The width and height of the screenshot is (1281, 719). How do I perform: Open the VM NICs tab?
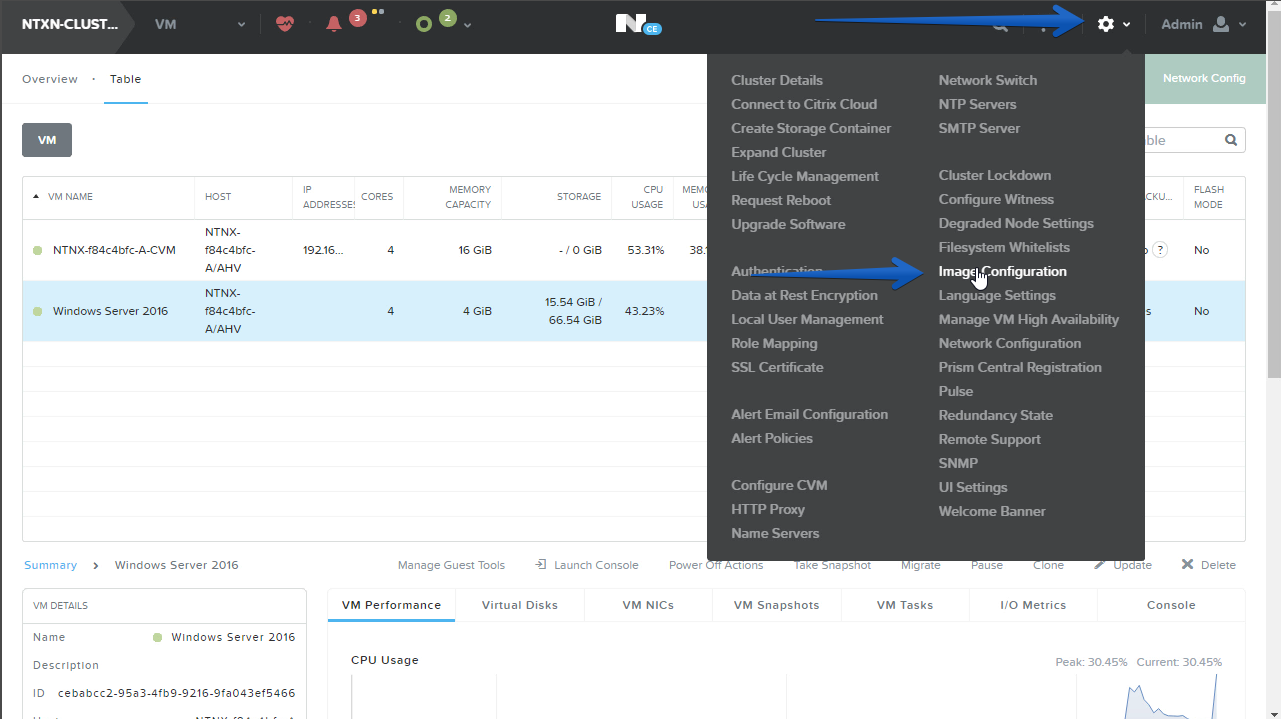click(648, 605)
